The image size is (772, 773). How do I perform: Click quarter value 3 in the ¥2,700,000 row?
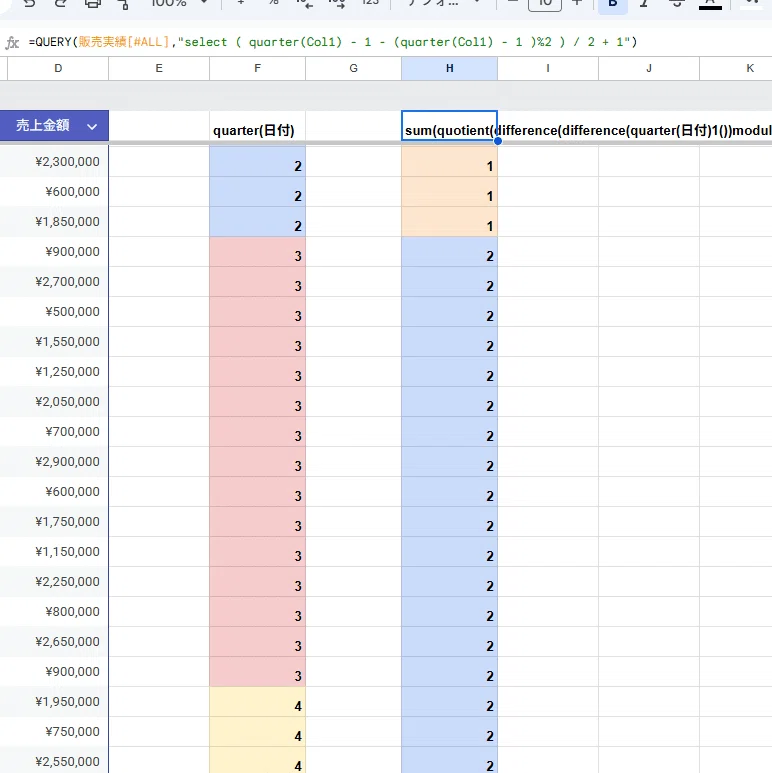[x=257, y=282]
